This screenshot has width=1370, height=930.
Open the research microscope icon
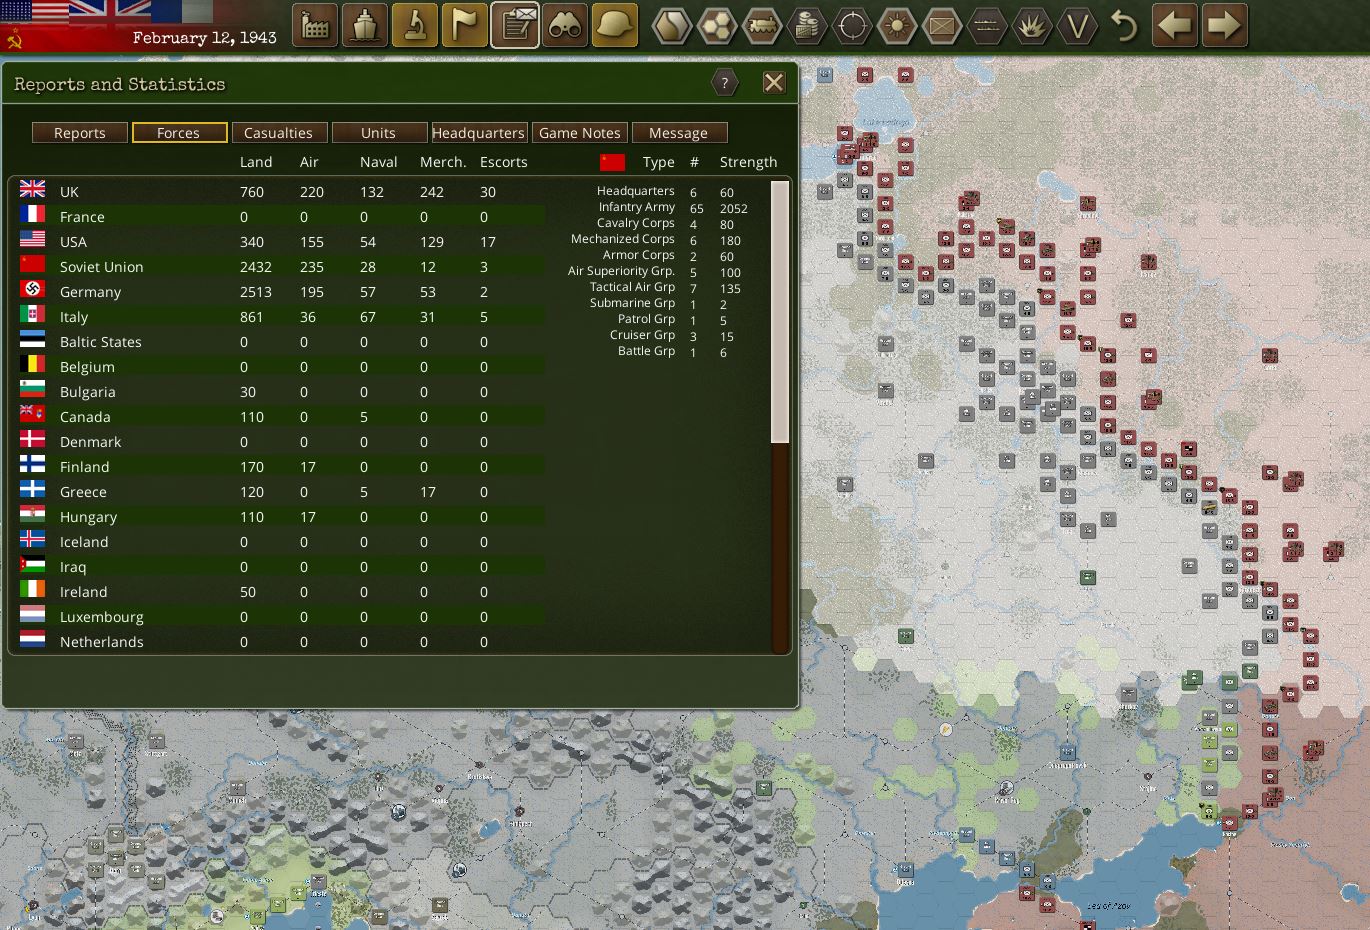coord(415,26)
